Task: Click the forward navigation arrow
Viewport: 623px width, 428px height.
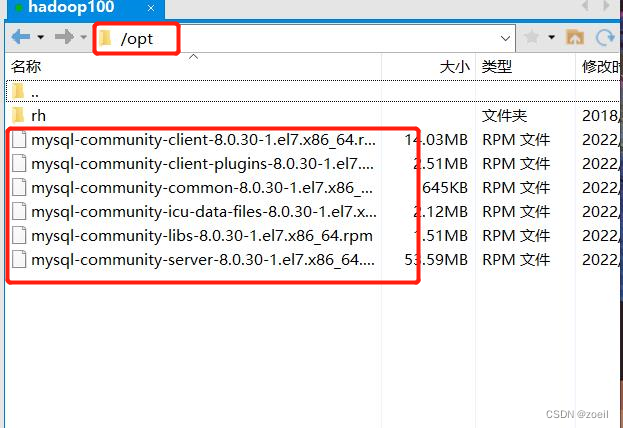Action: click(64, 37)
